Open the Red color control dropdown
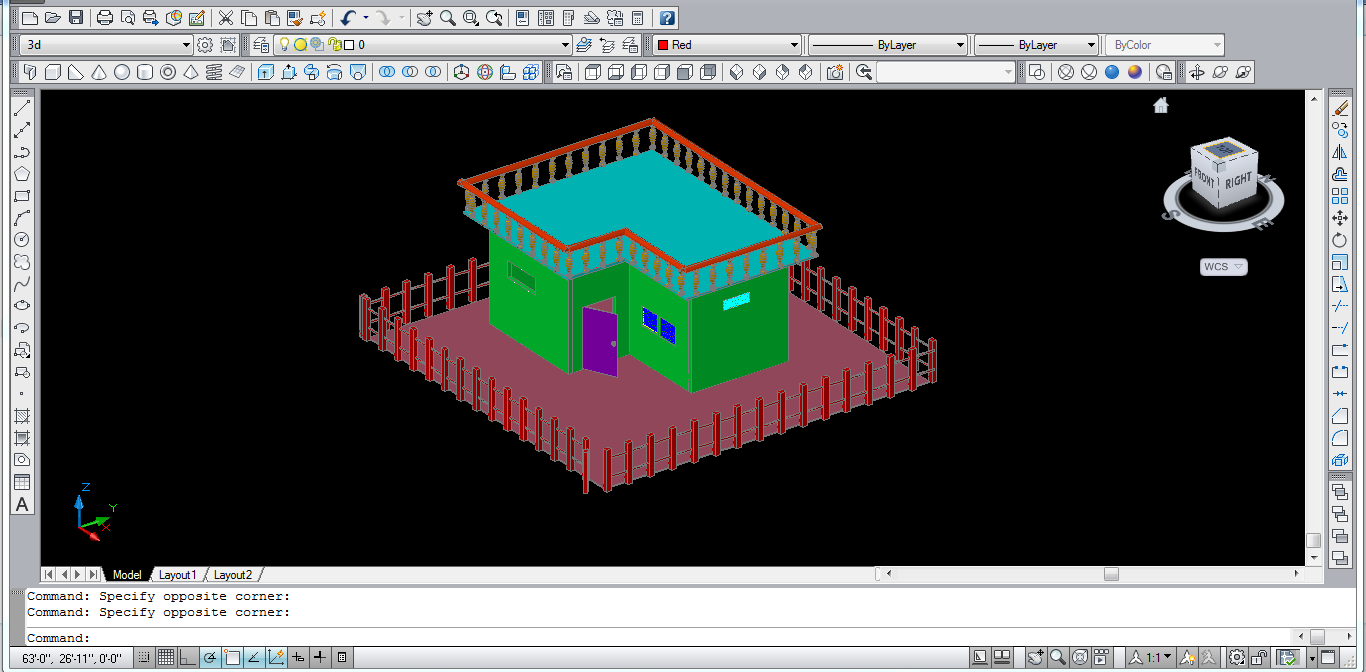1366x672 pixels. coord(795,45)
